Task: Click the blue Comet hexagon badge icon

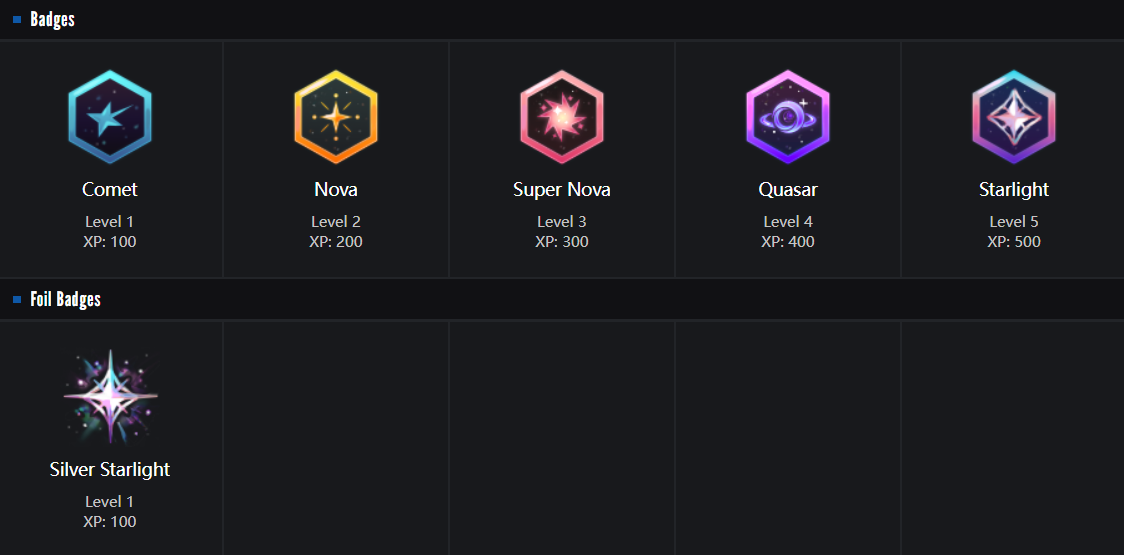Action: [110, 117]
